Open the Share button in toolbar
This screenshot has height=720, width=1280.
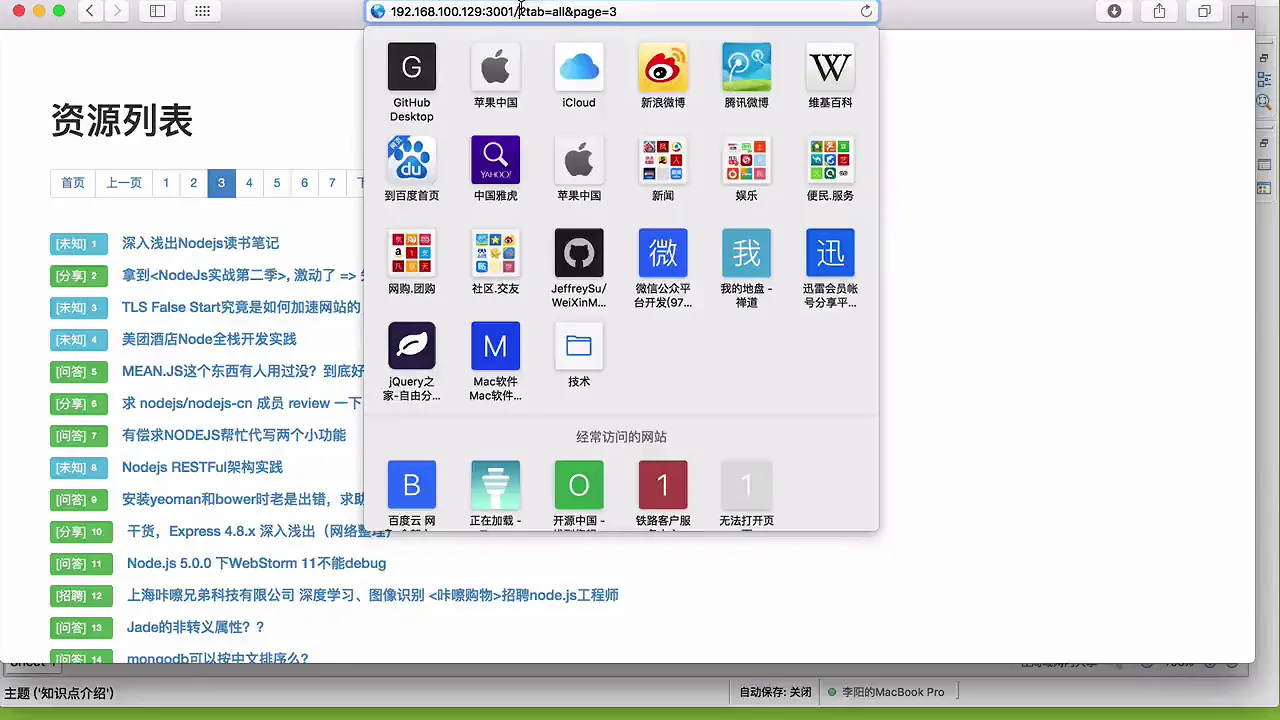coord(1160,11)
